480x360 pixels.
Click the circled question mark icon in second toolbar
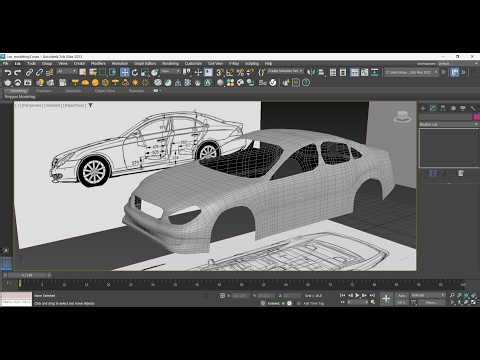click(306, 83)
